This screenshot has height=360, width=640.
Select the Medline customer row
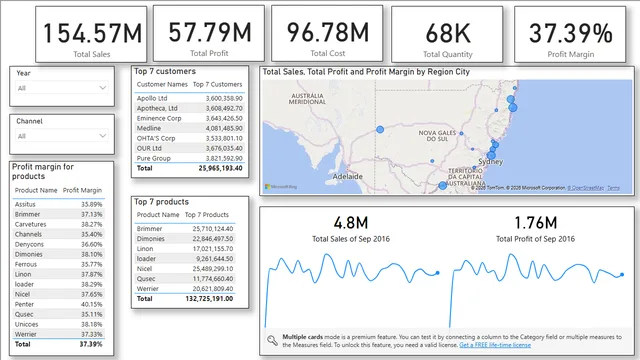[x=189, y=128]
